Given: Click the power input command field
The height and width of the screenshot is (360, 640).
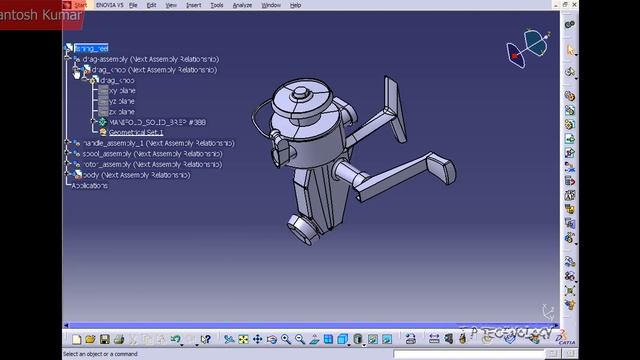Looking at the screenshot, I should tap(469, 354).
